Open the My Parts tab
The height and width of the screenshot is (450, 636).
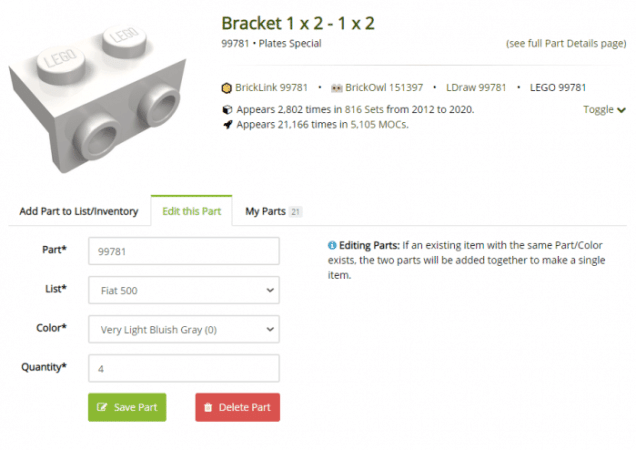(x=273, y=211)
